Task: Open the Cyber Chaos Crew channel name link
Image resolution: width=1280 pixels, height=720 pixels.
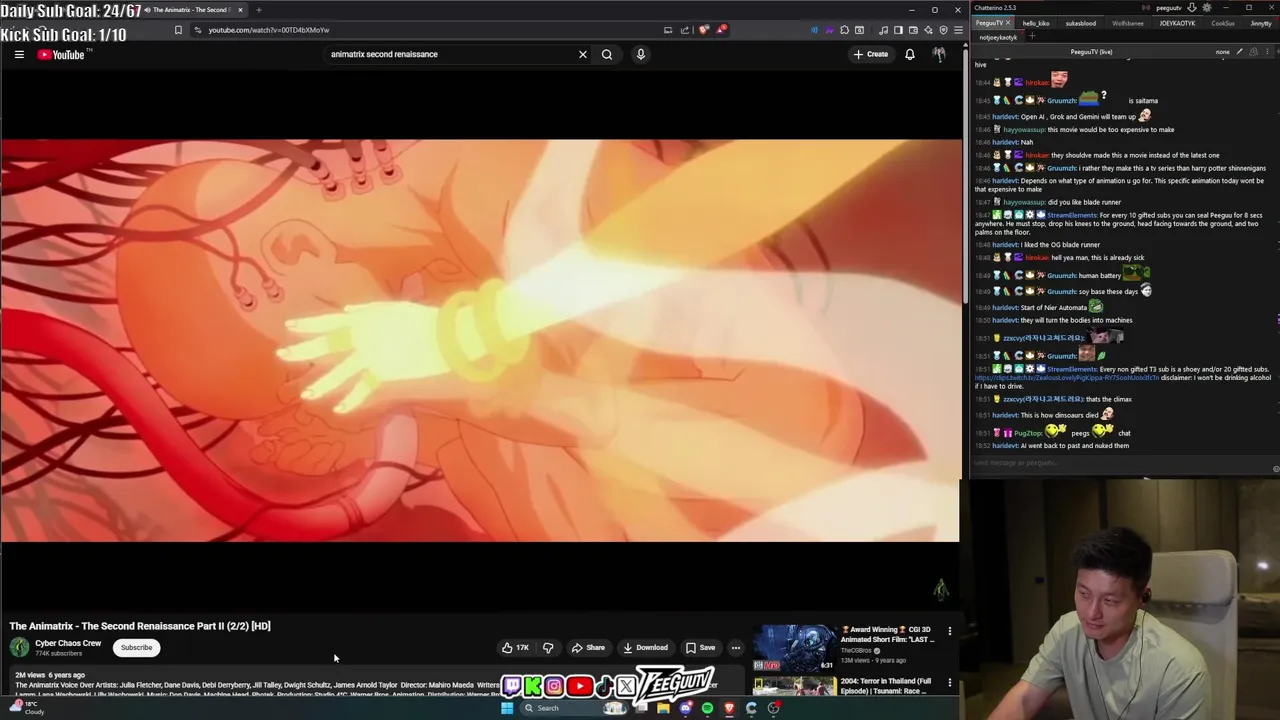Action: click(68, 643)
